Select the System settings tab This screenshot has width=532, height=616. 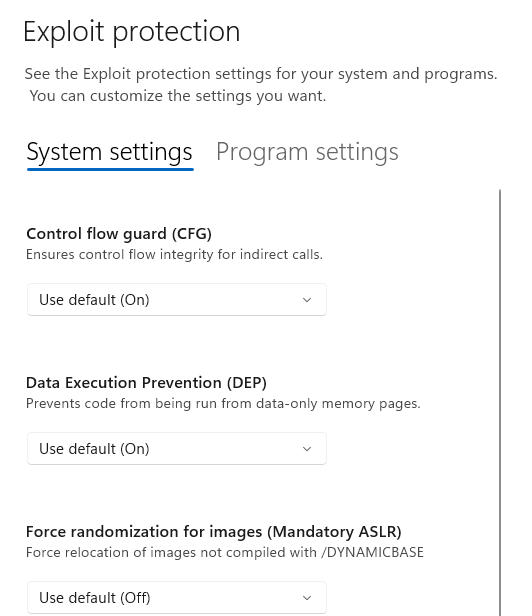point(110,152)
